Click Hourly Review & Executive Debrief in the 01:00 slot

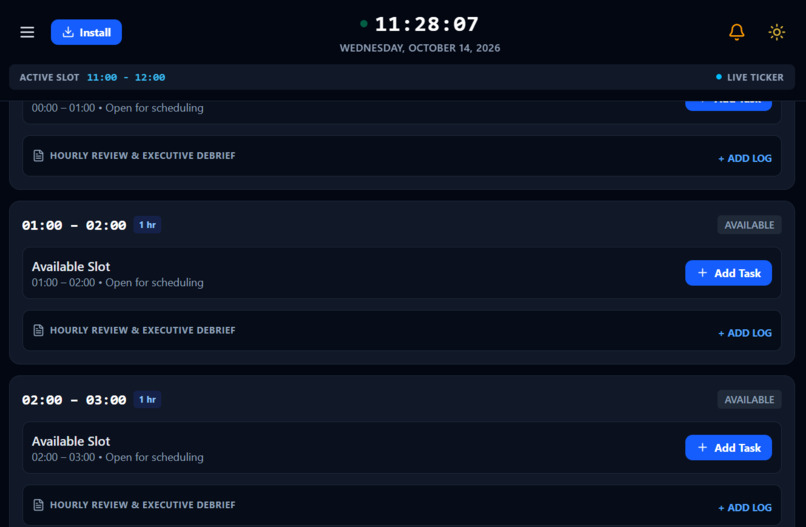coord(142,330)
